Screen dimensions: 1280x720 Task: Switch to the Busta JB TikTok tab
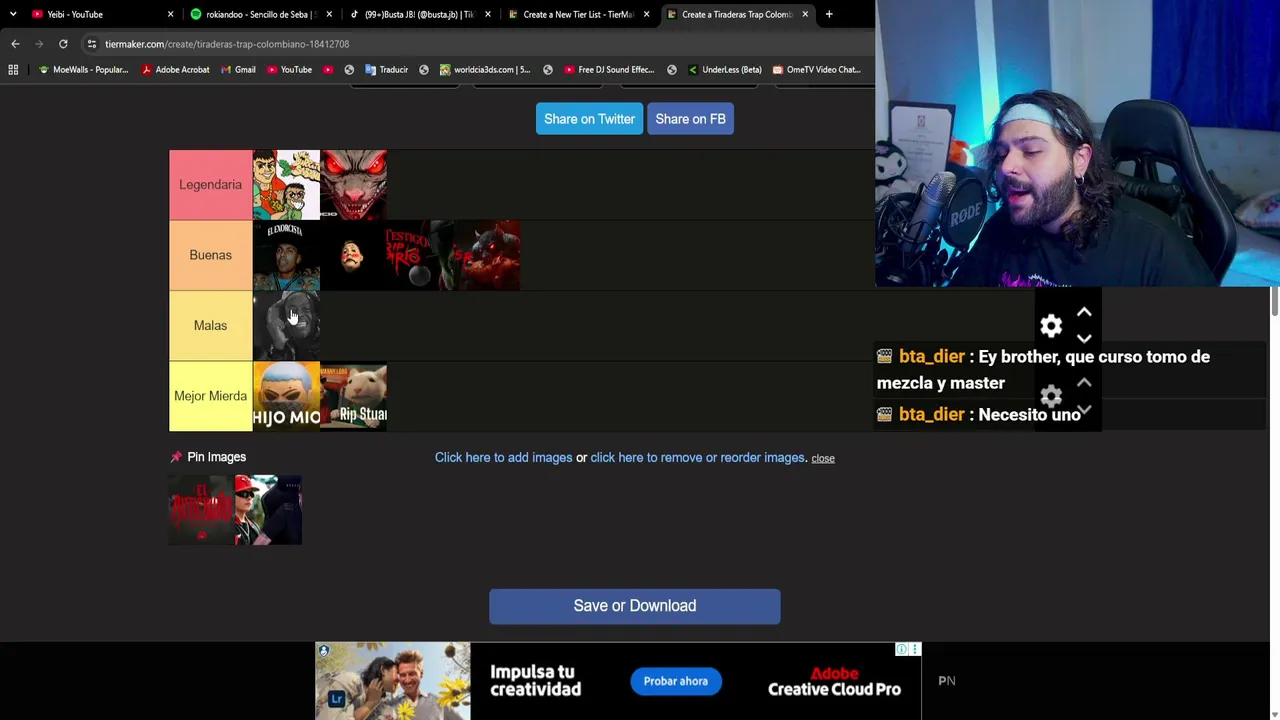(419, 14)
